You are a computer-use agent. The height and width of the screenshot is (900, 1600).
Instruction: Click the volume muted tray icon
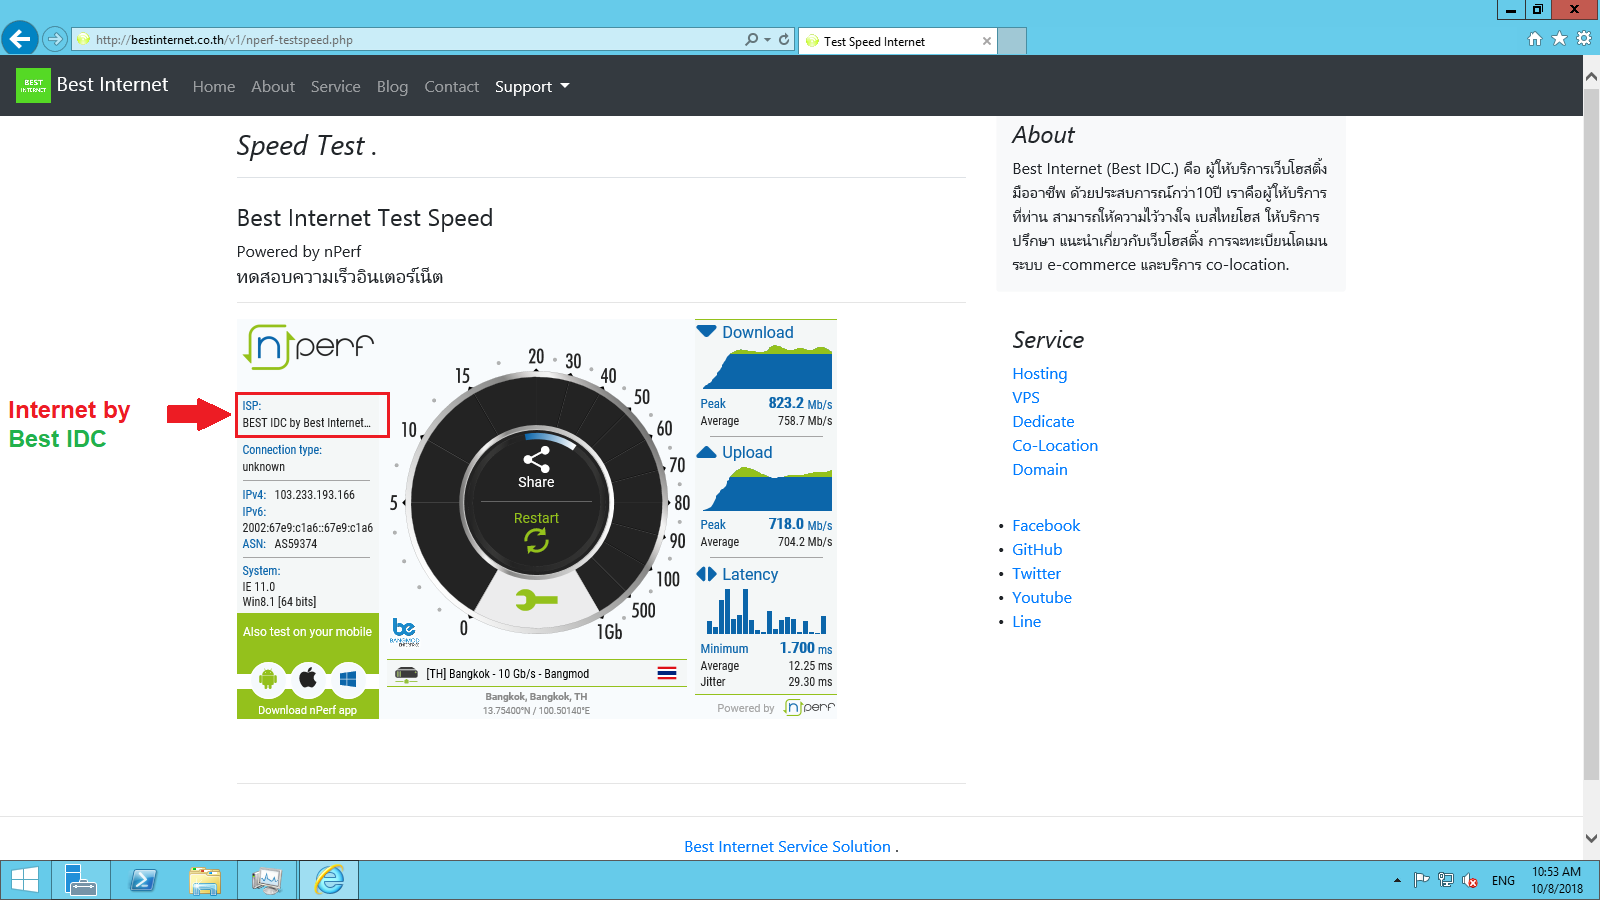(1470, 880)
